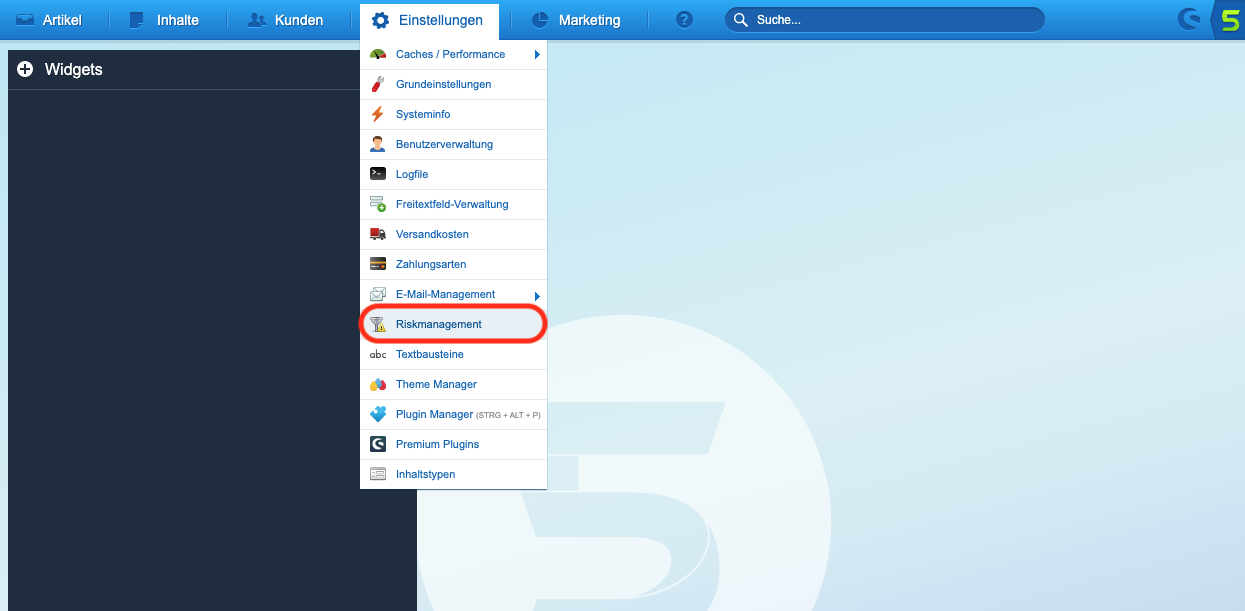This screenshot has height=611, width=1245.
Task: Choose Textbausteine in the menu
Action: point(453,354)
